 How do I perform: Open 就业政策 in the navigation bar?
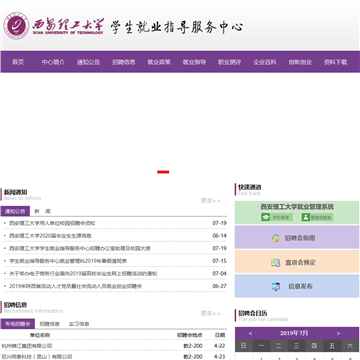159,62
